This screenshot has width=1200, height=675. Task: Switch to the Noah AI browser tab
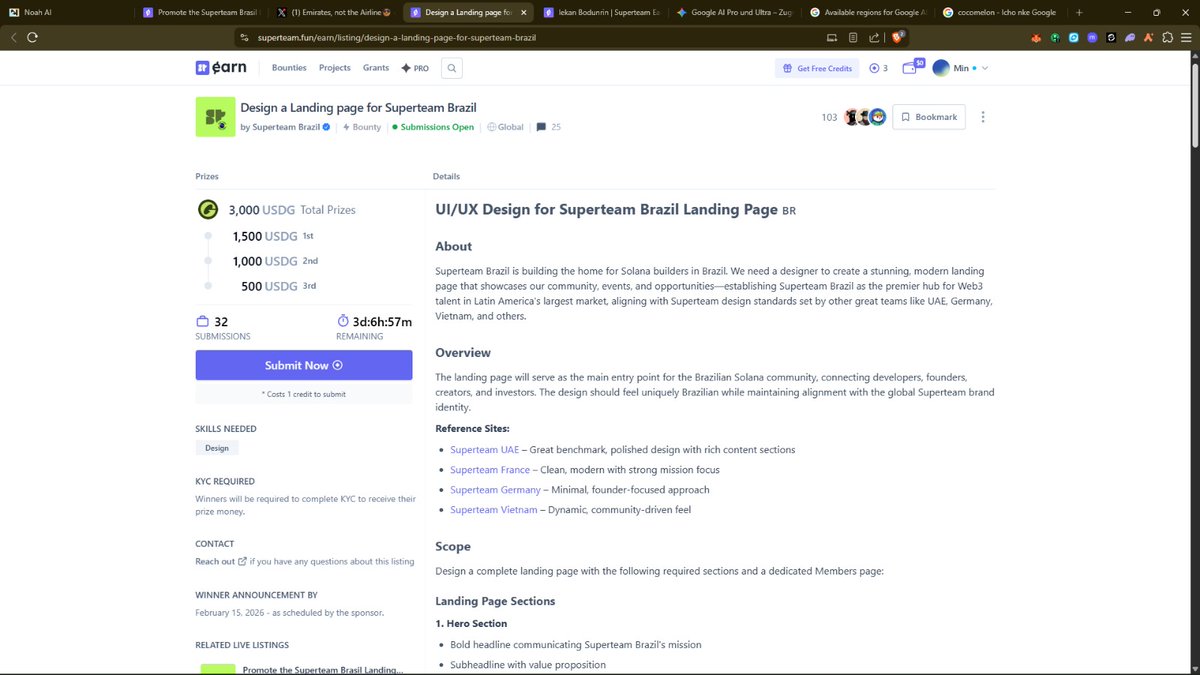(x=67, y=12)
